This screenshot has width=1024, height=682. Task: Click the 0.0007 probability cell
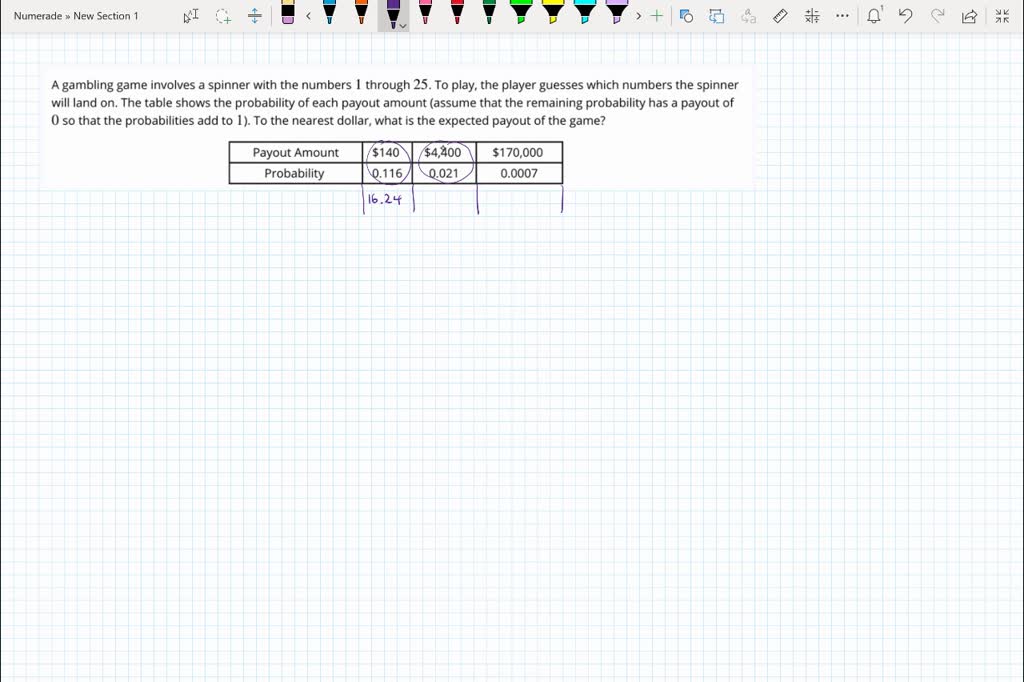(519, 173)
